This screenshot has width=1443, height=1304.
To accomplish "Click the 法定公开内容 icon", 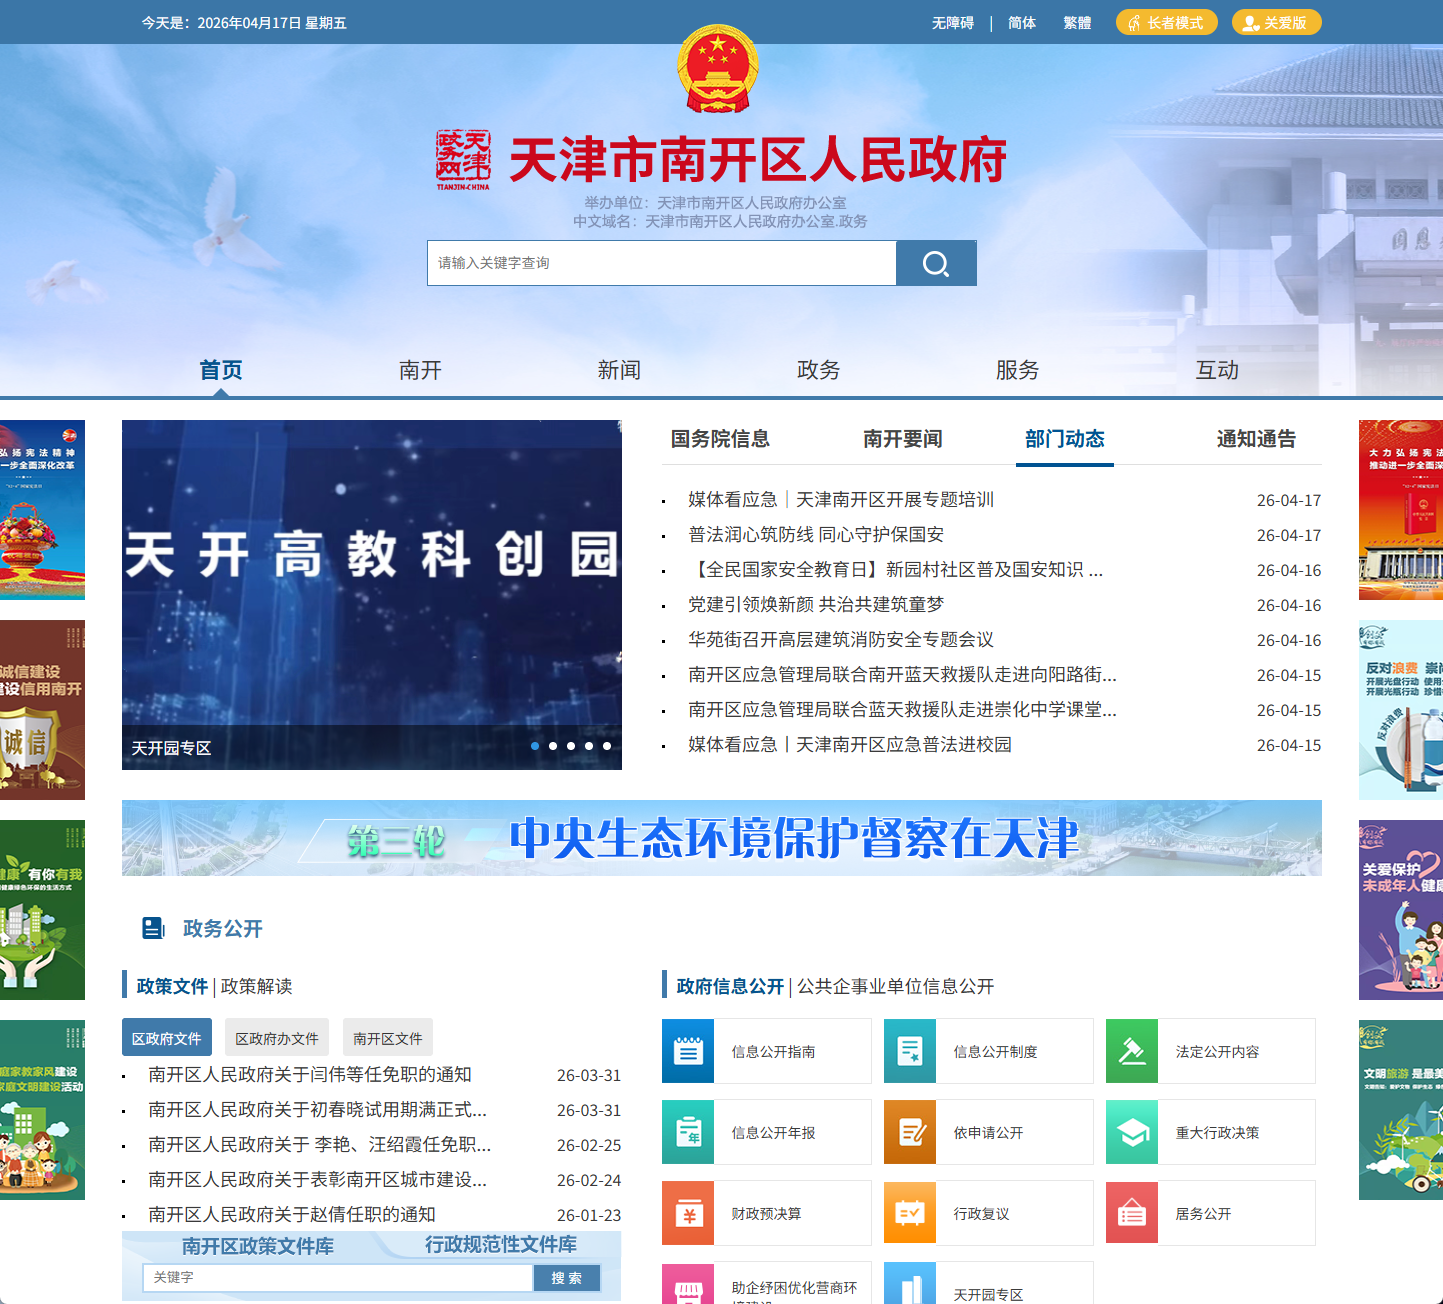I will [1131, 1051].
